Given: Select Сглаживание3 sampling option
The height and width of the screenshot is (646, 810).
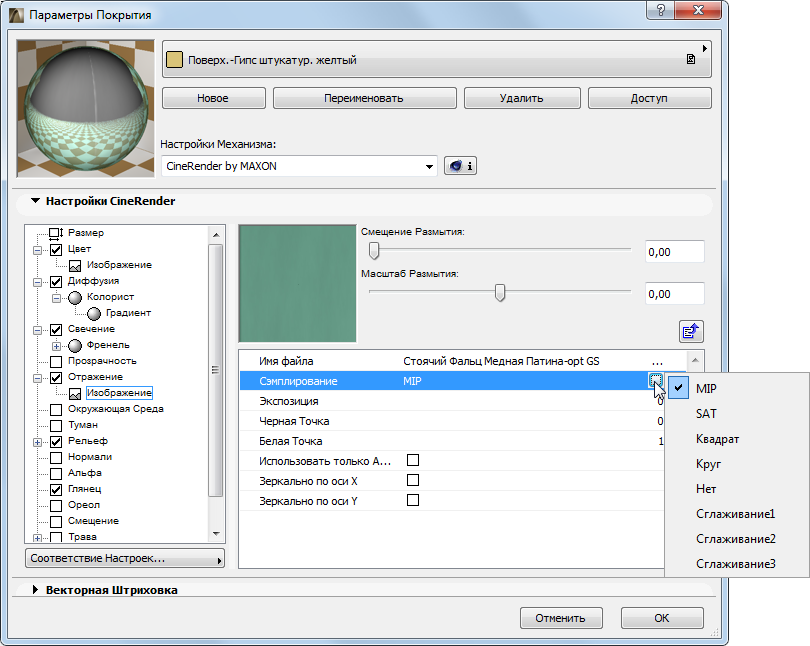Looking at the screenshot, I should click(737, 564).
